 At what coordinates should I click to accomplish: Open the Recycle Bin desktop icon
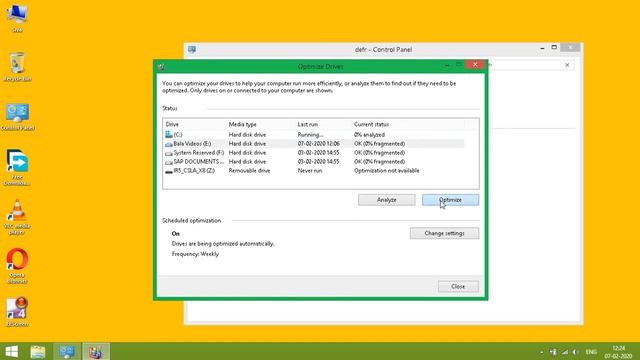(17, 67)
